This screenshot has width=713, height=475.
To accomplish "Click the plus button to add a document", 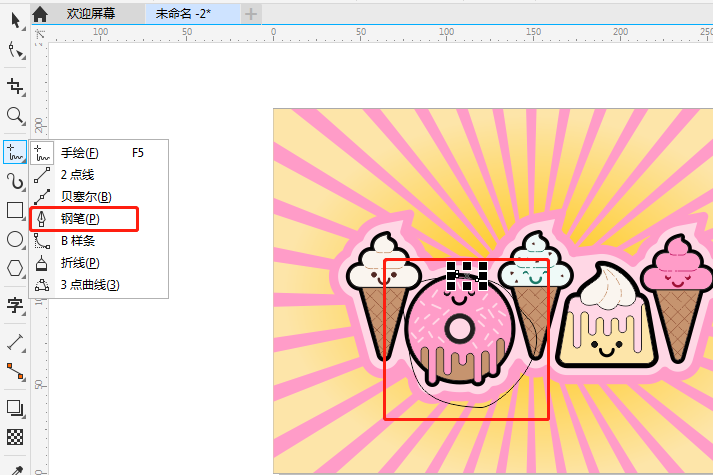I will pyautogui.click(x=251, y=13).
